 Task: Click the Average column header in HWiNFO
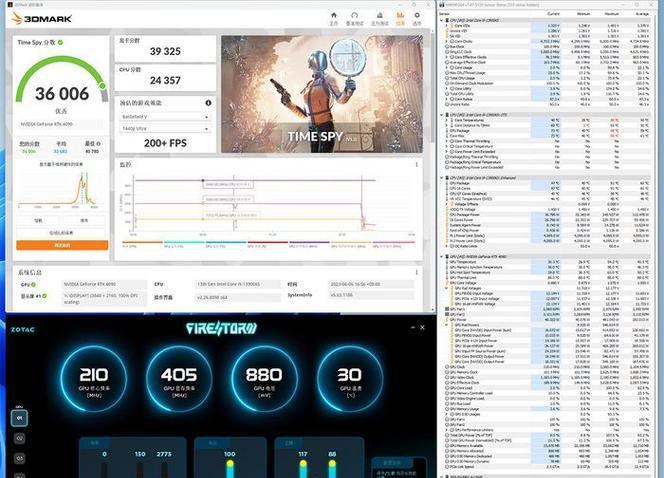tap(642, 14)
